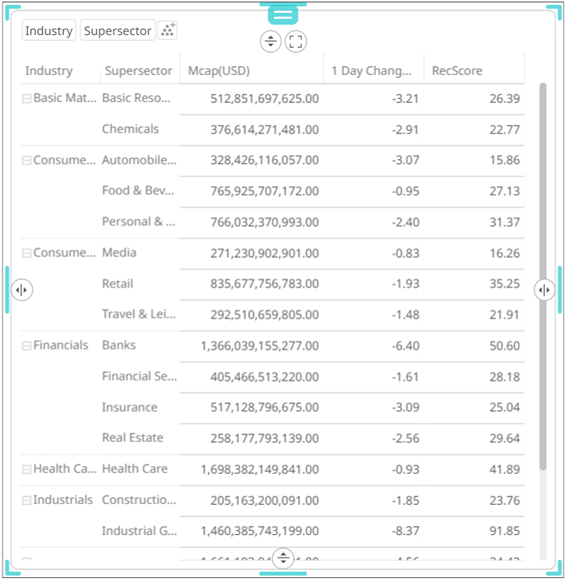The width and height of the screenshot is (567, 582).
Task: Click the teal drag handle at top
Action: coord(283,15)
